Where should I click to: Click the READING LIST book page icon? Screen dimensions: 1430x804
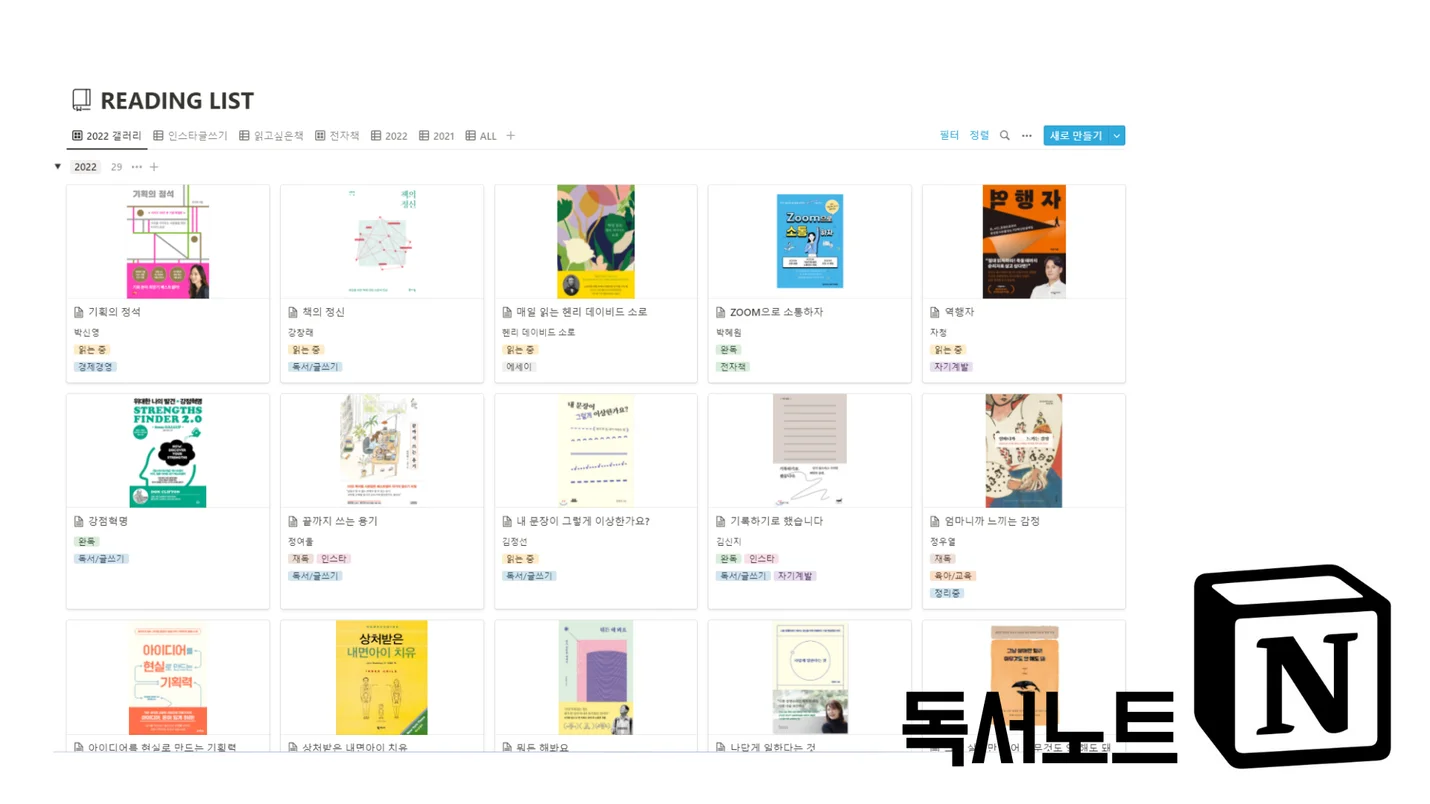coord(82,100)
